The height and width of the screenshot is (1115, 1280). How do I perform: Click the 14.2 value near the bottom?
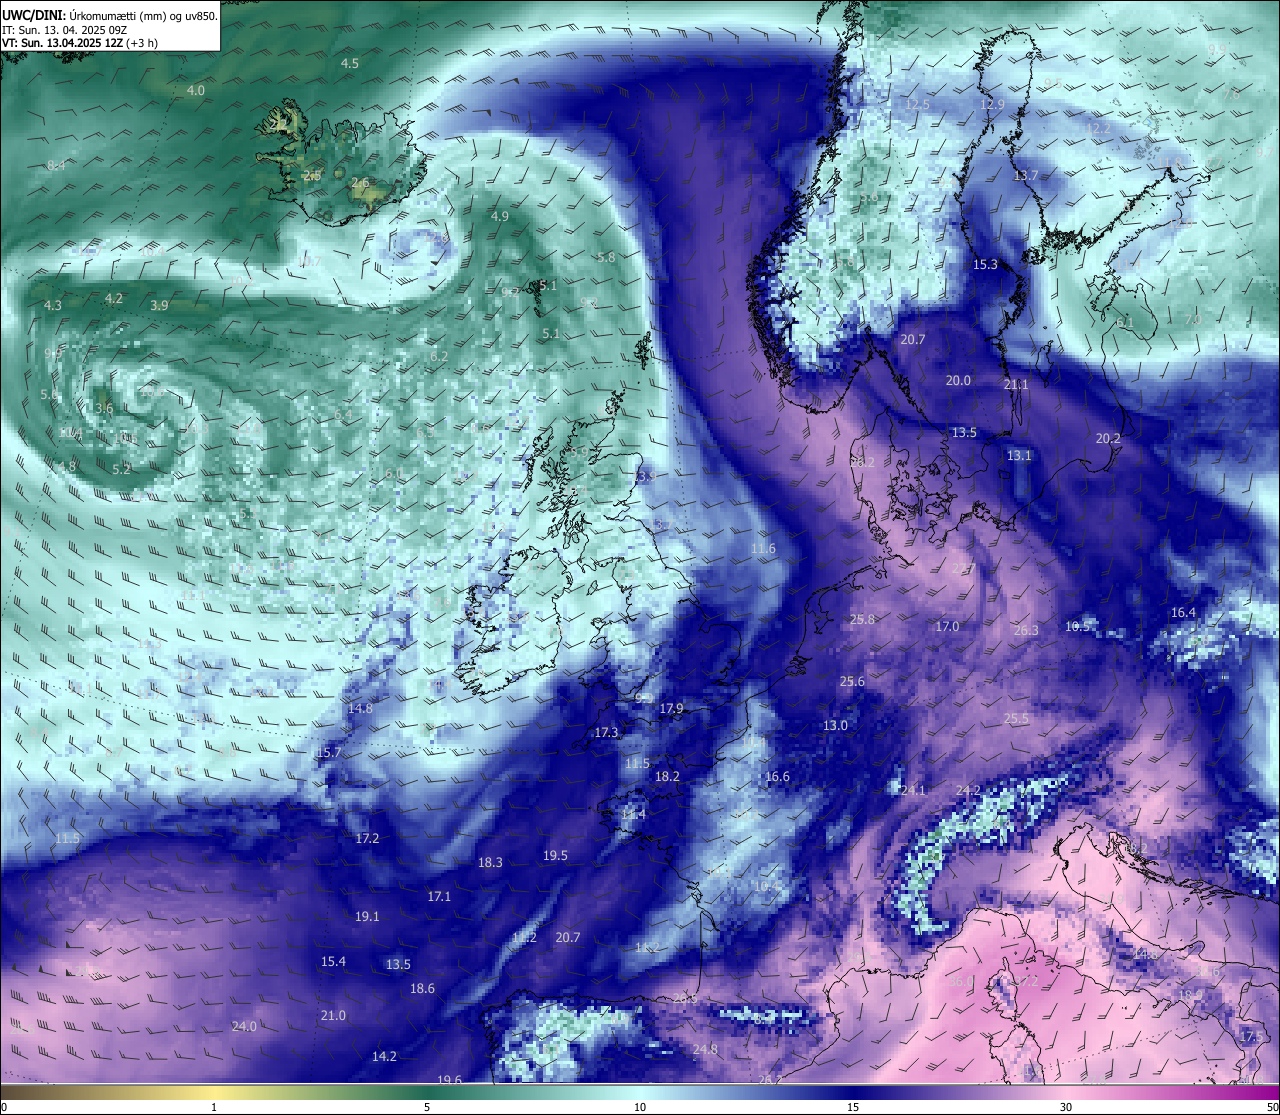pos(384,1056)
